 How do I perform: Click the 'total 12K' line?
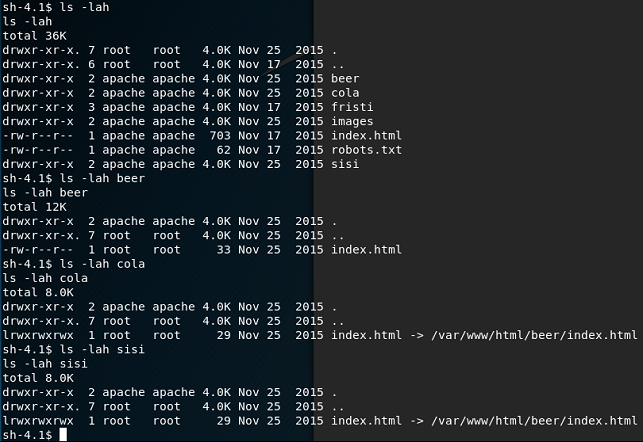(34, 206)
